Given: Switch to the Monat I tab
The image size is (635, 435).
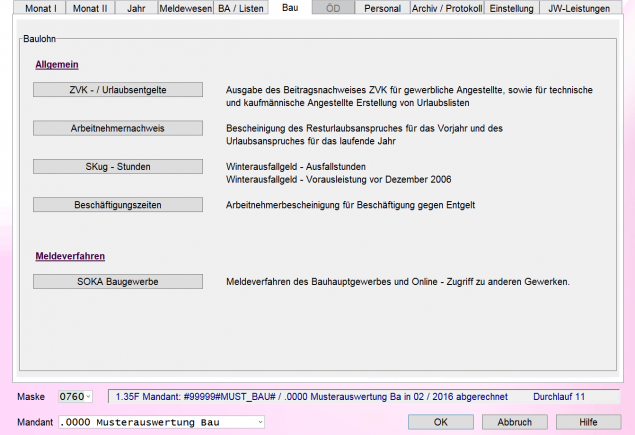Looking at the screenshot, I should click(40, 8).
